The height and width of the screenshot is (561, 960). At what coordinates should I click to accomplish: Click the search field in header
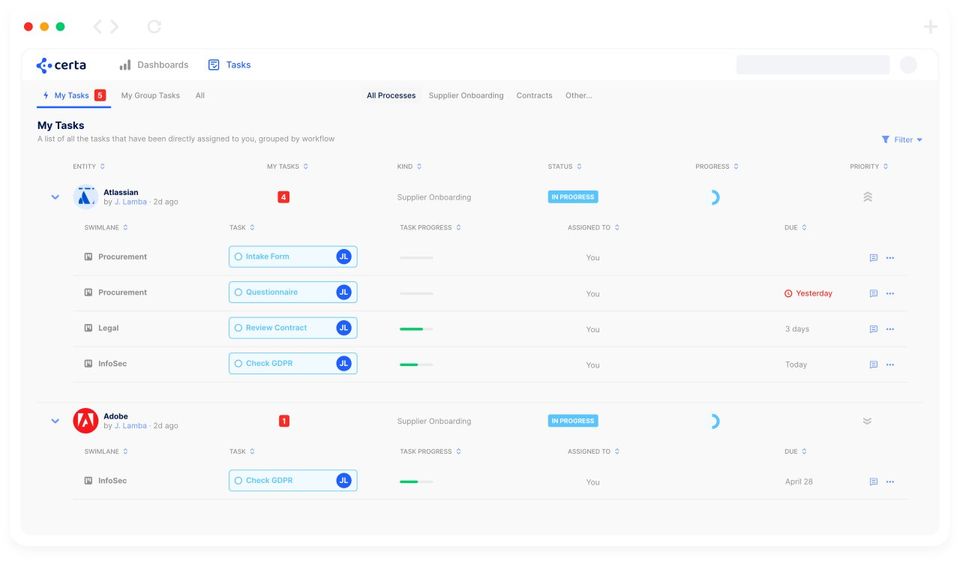click(813, 64)
